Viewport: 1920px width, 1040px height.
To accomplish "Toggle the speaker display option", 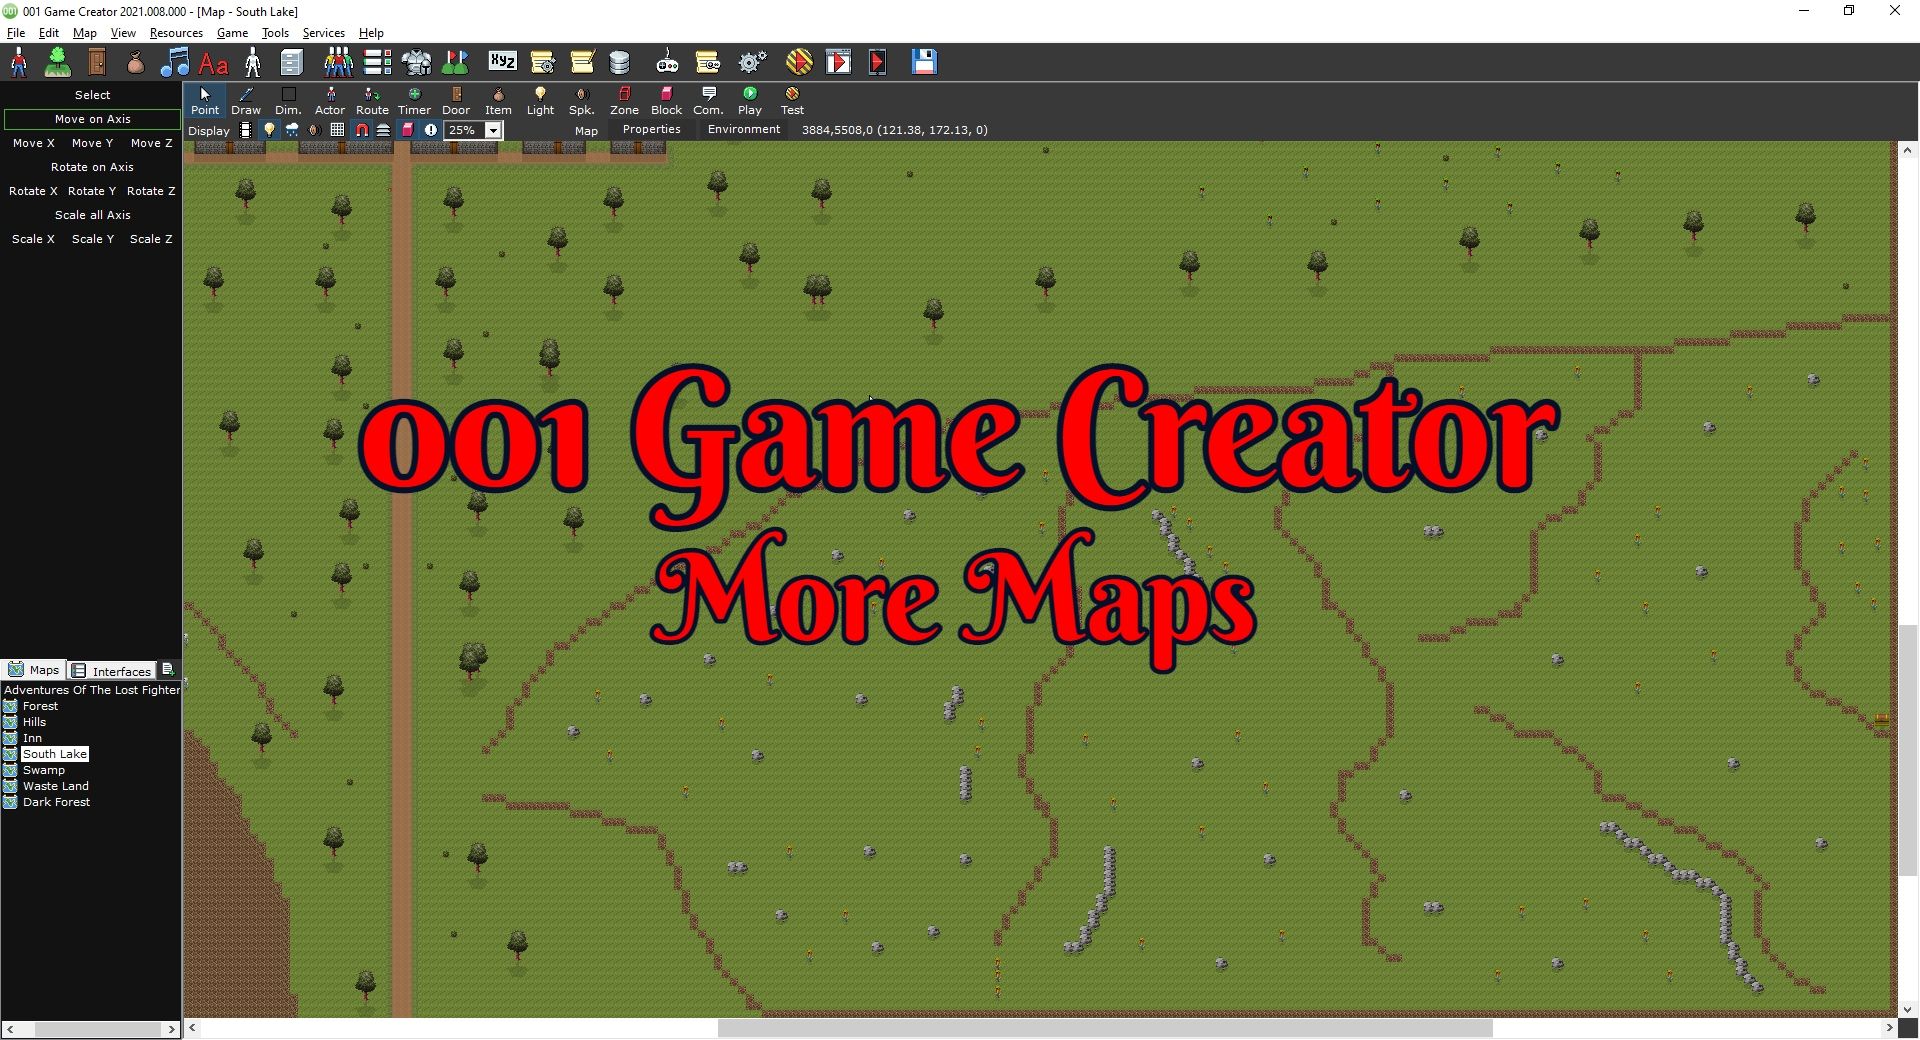I will click(x=314, y=130).
